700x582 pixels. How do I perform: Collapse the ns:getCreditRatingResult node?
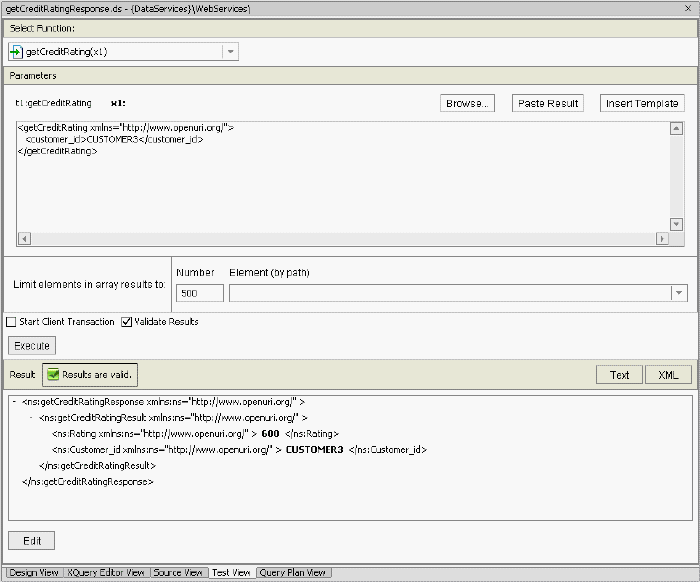[31, 418]
